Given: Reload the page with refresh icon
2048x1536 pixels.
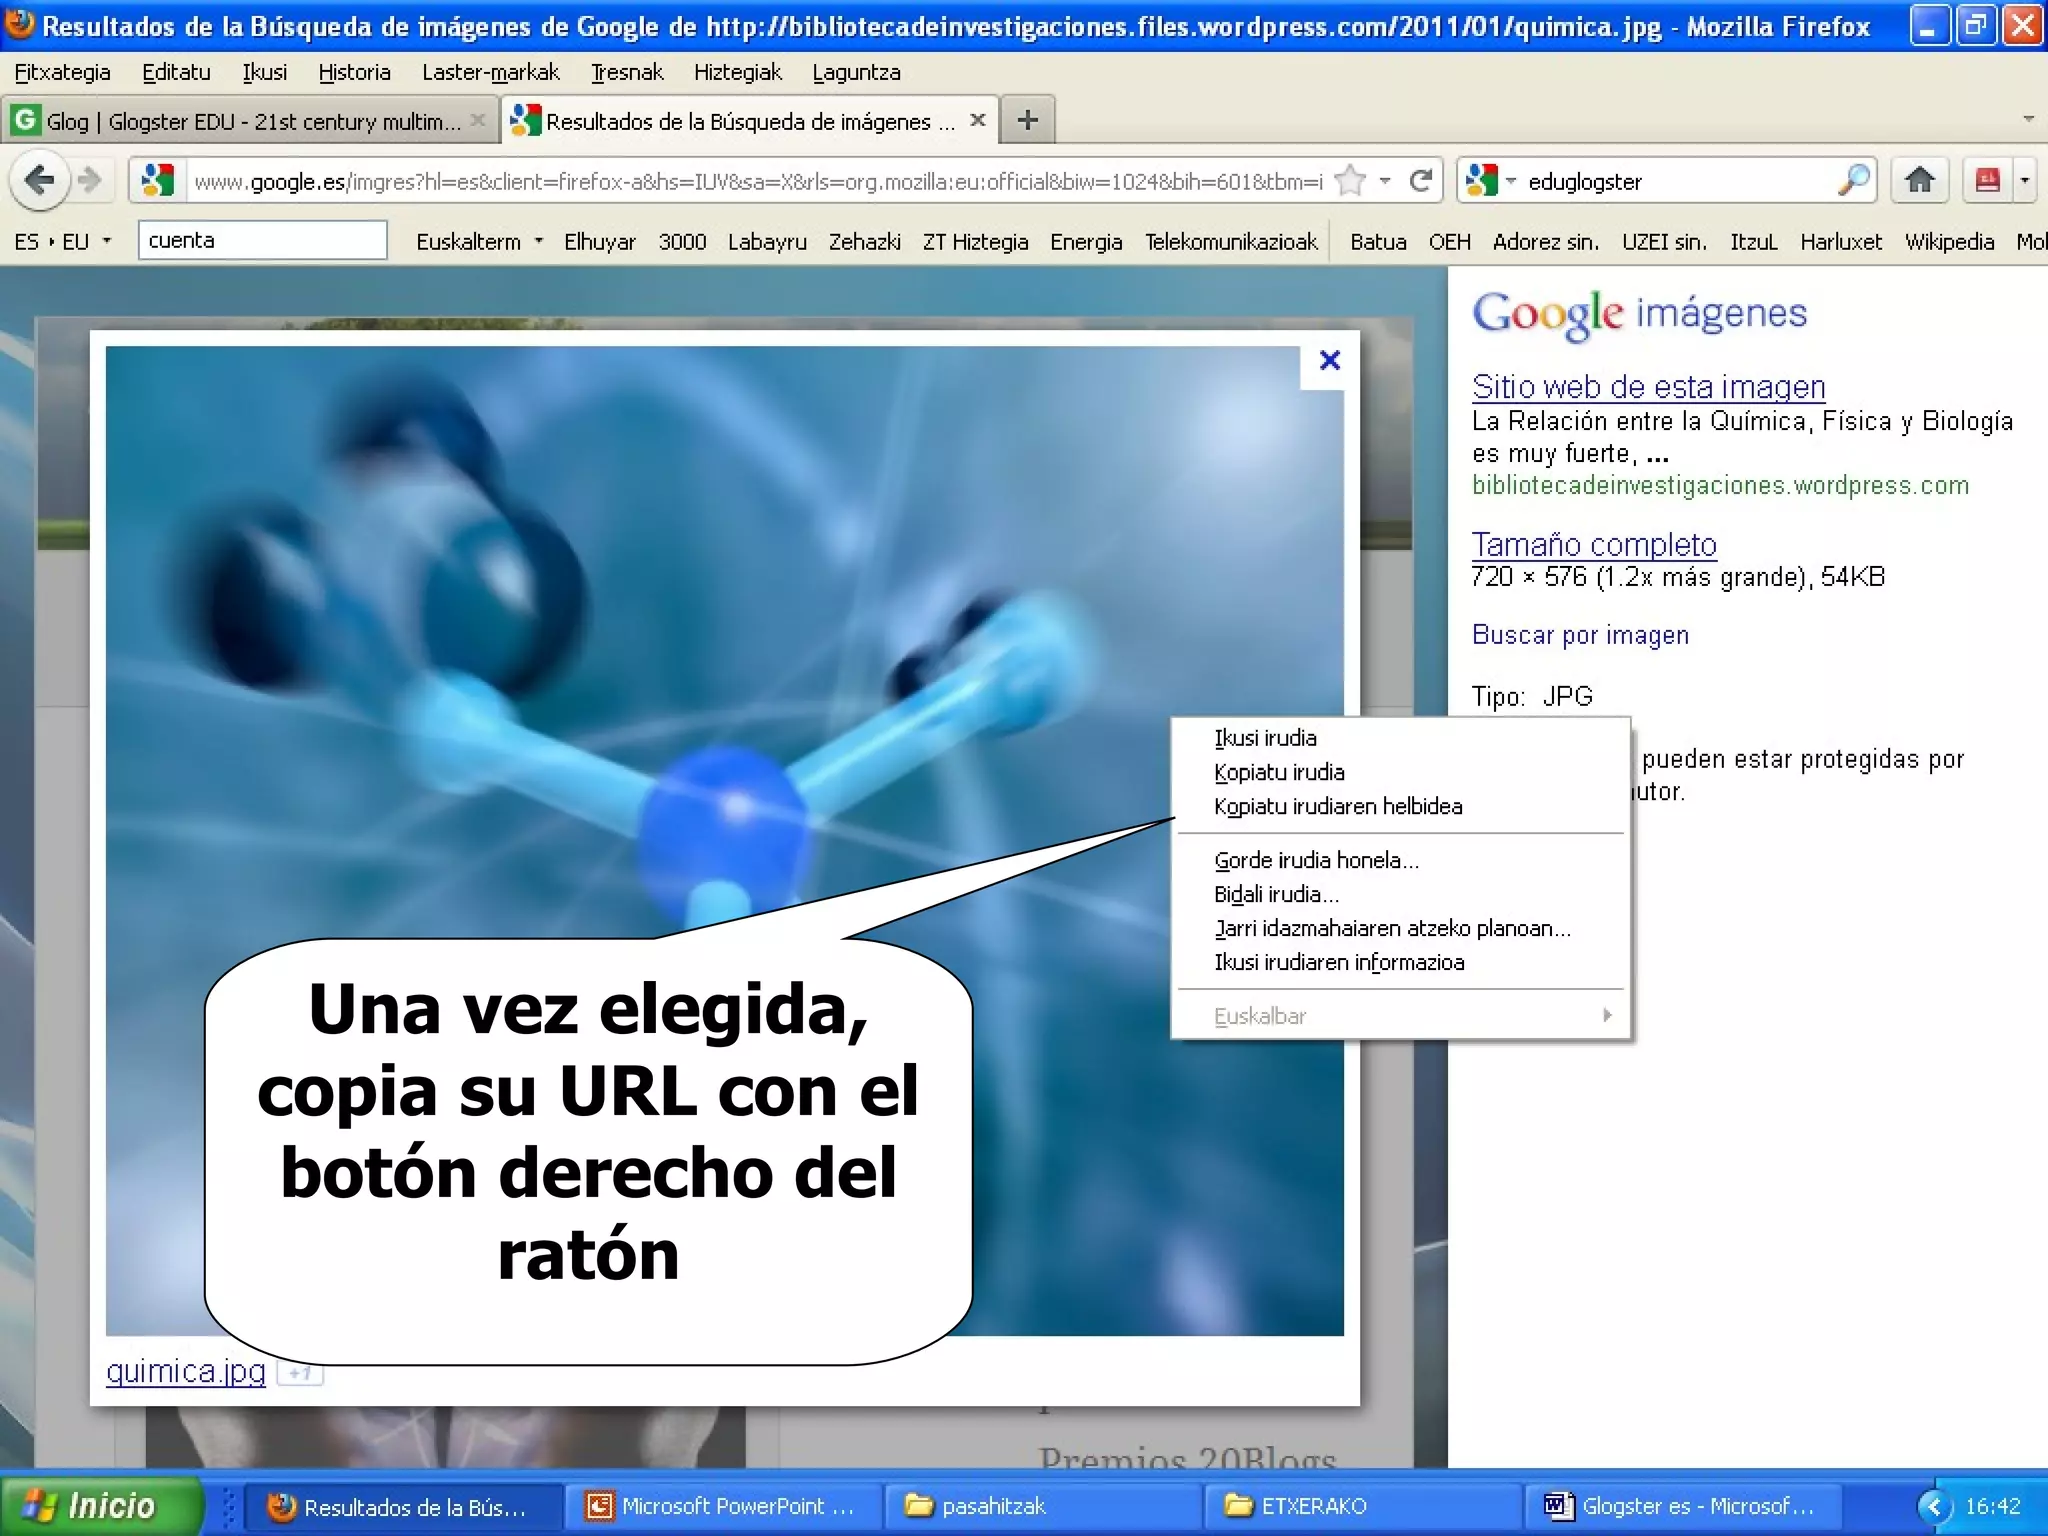Looking at the screenshot, I should (x=1420, y=181).
